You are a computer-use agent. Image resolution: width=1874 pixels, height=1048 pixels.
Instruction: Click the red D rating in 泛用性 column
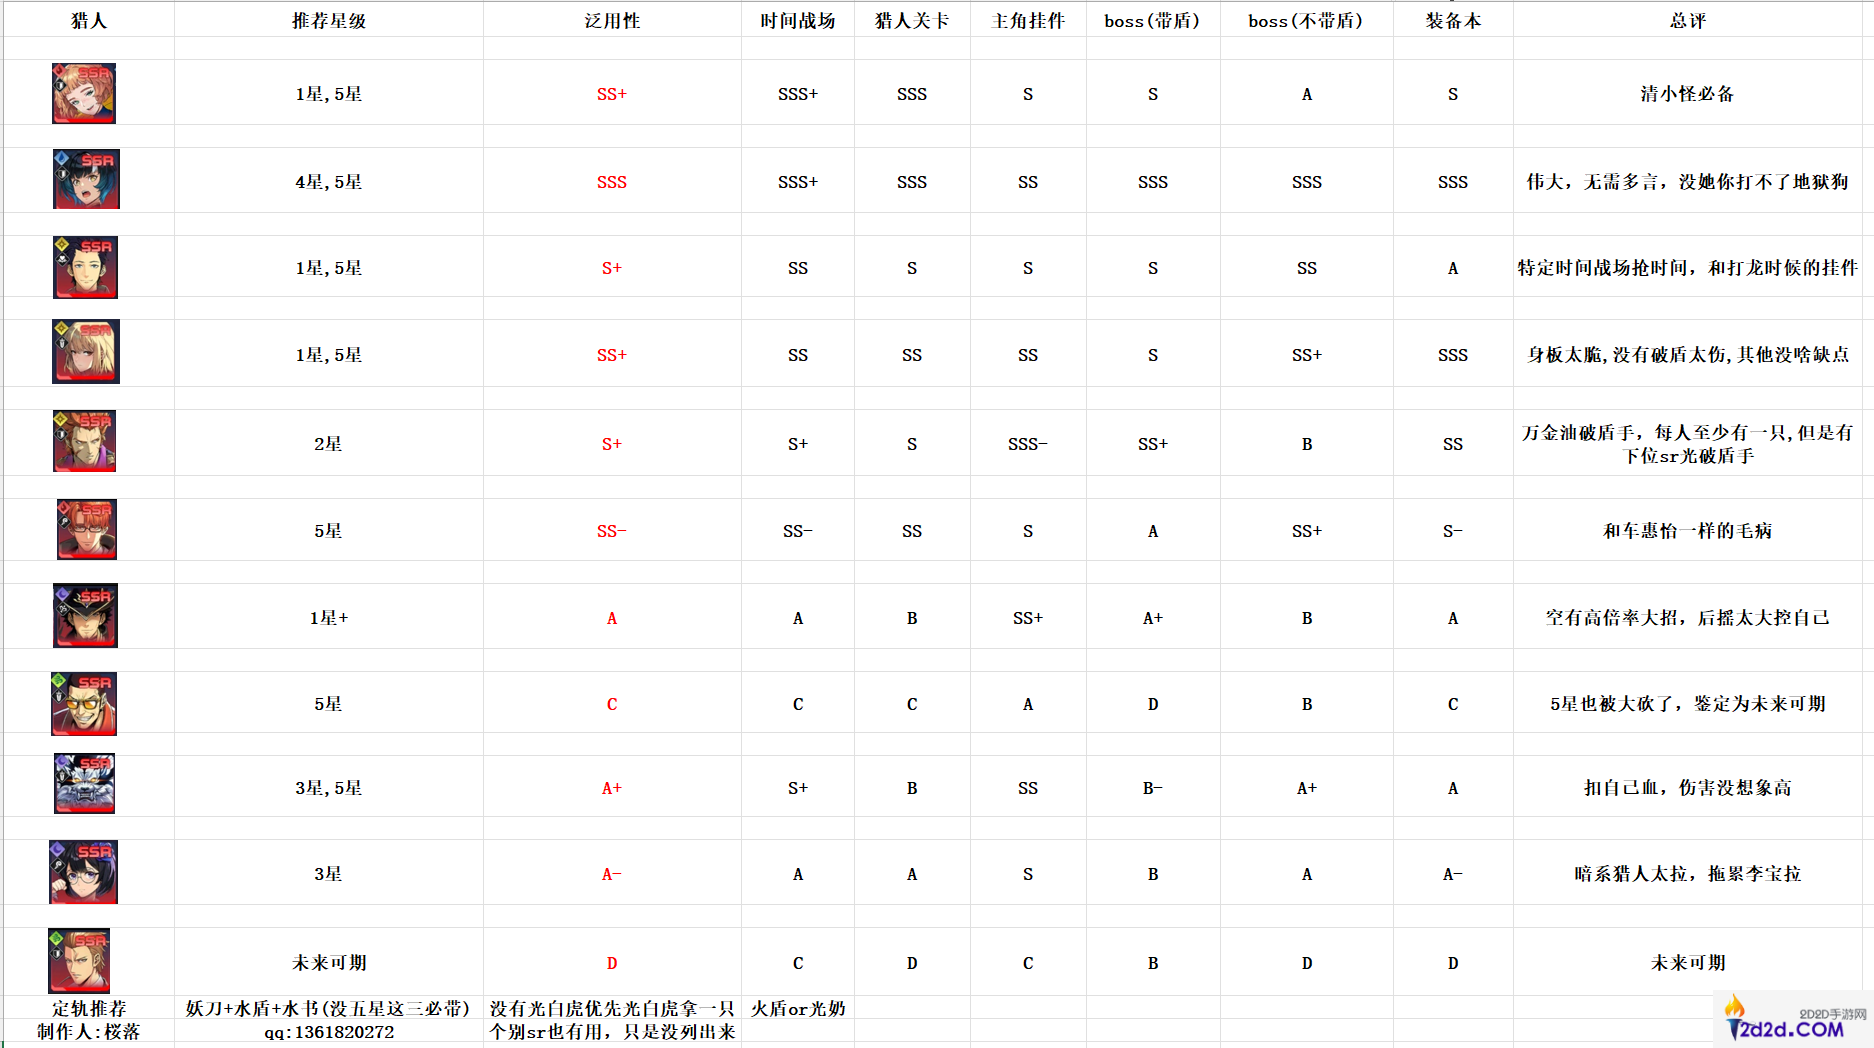point(612,962)
